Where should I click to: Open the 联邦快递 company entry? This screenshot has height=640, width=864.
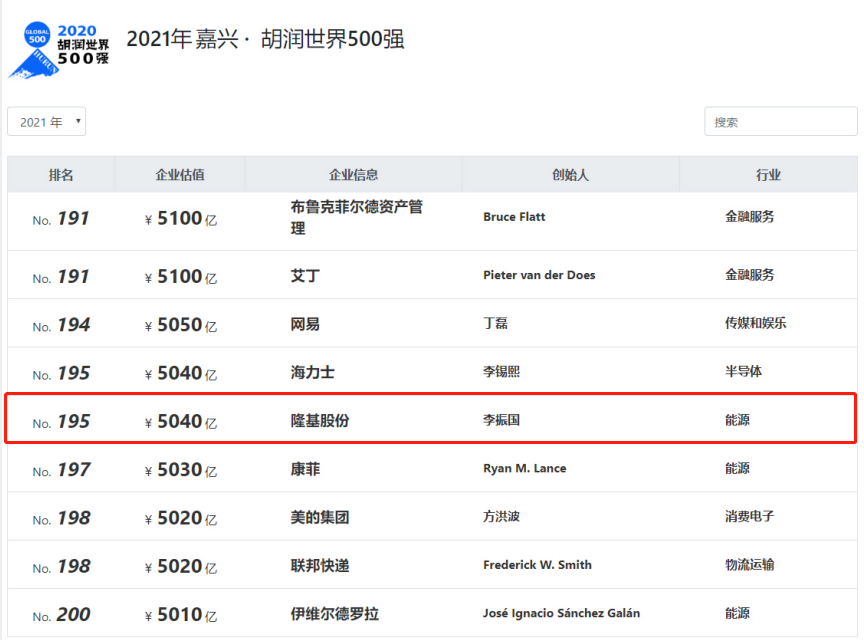320,565
